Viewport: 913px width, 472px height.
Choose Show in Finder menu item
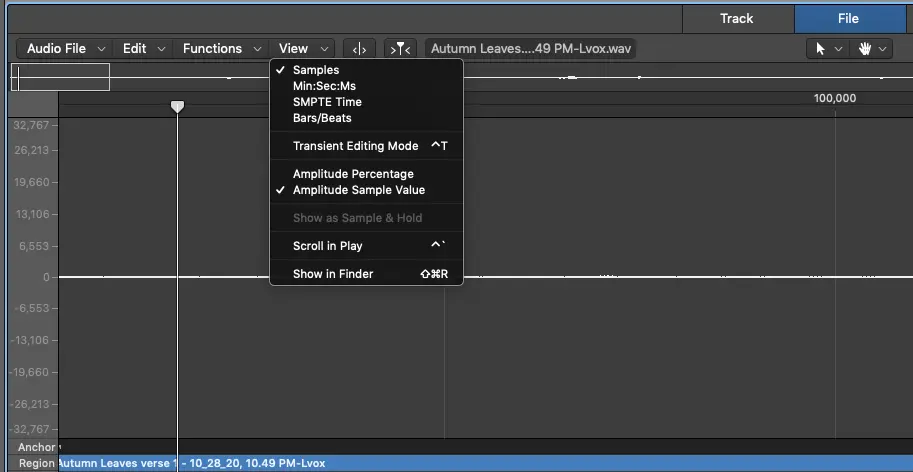click(332, 274)
